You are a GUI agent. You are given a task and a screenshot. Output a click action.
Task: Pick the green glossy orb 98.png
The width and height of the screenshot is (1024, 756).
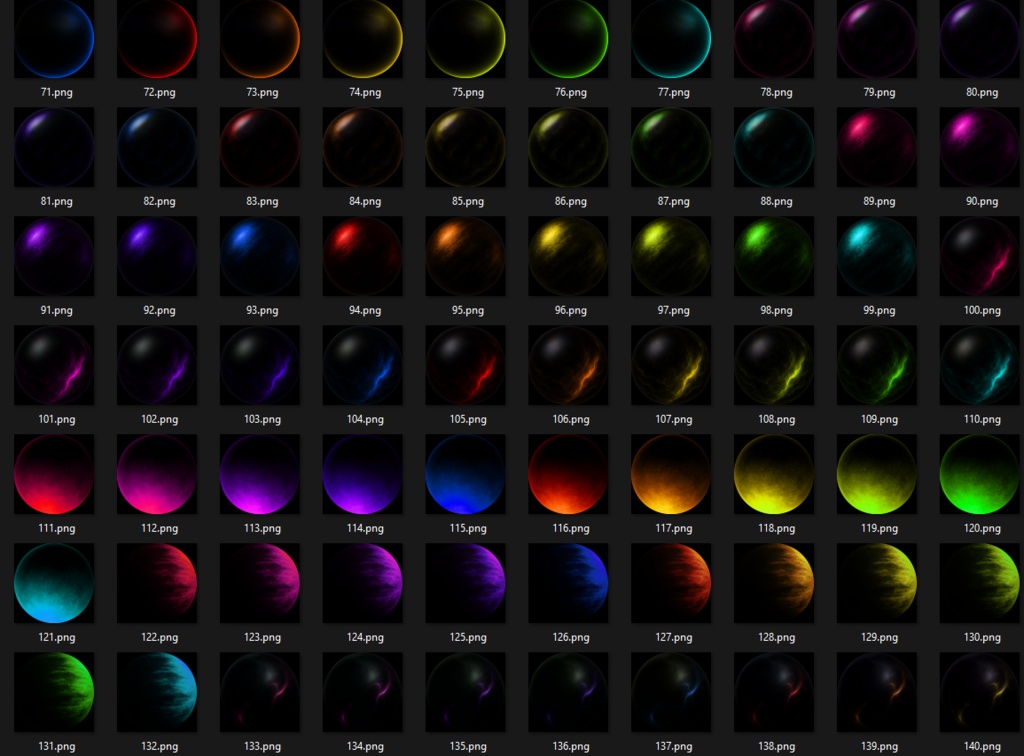pyautogui.click(x=774, y=256)
